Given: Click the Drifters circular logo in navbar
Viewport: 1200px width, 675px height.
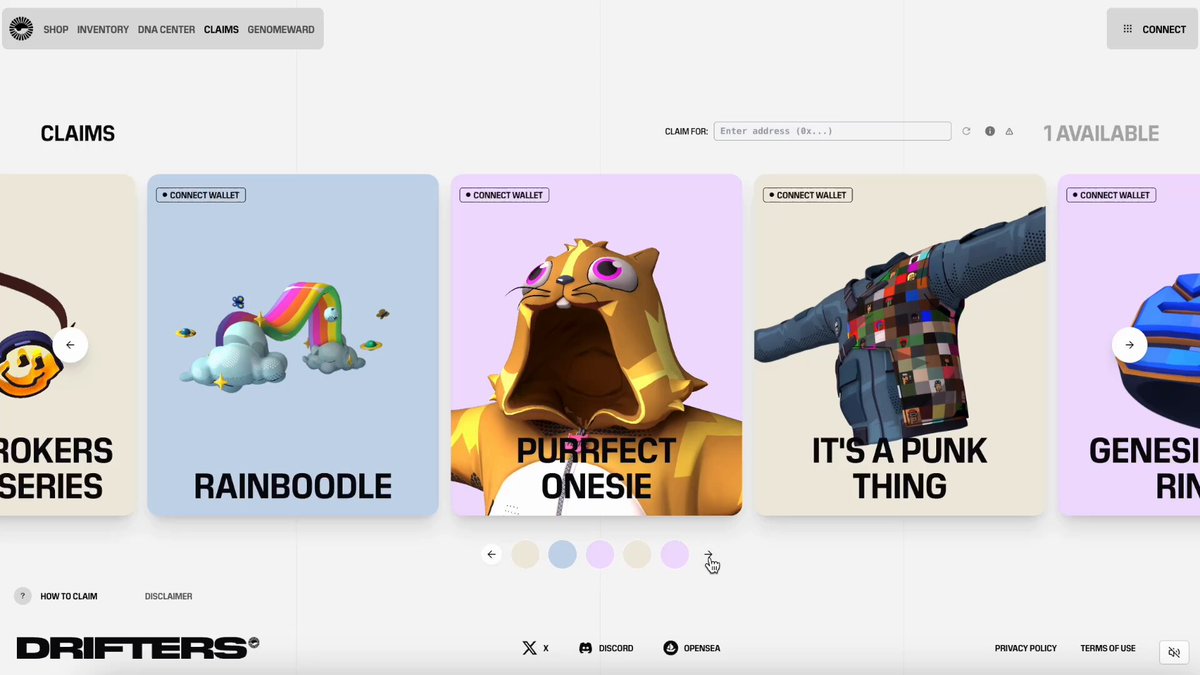Looking at the screenshot, I should pos(21,29).
